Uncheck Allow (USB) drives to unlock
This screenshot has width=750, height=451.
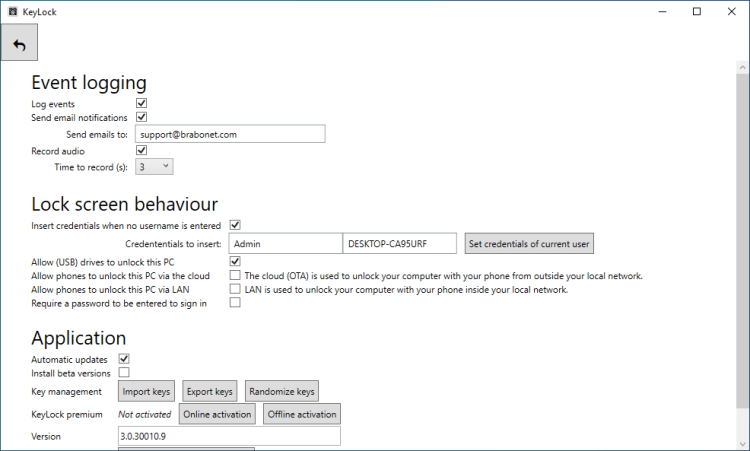click(235, 261)
